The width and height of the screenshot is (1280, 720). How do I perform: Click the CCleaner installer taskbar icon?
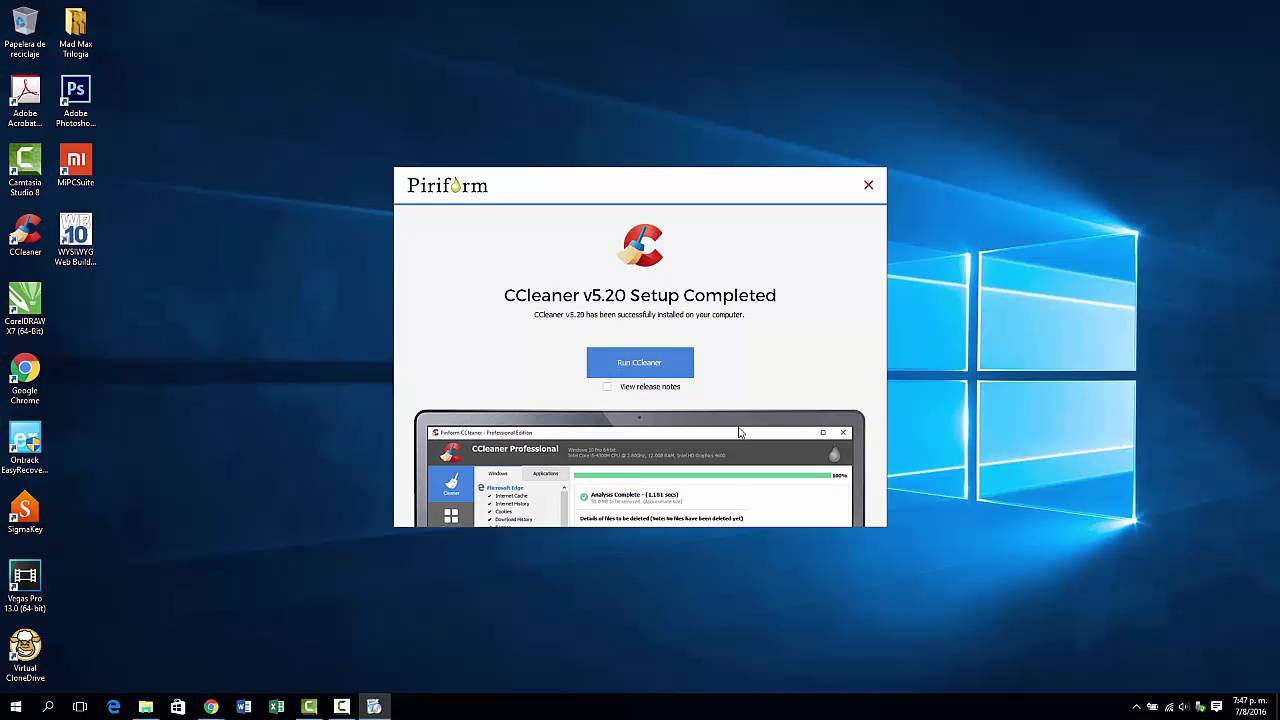point(374,706)
